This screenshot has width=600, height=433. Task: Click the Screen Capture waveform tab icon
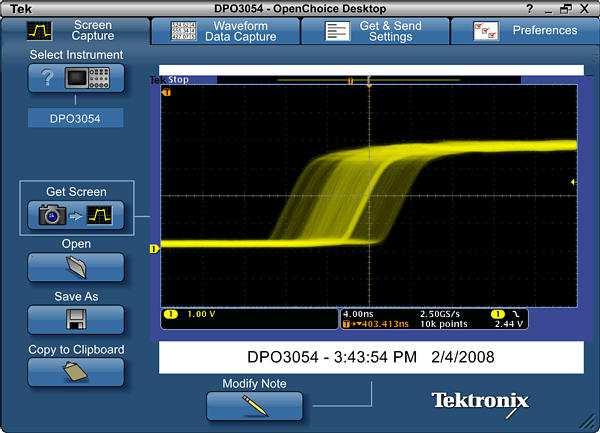(x=39, y=31)
